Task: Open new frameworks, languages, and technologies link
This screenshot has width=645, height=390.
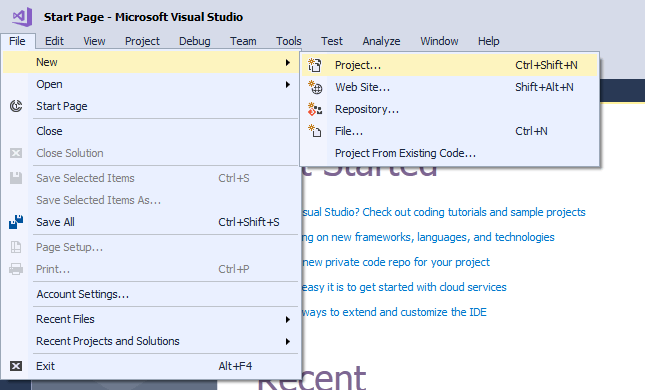Action: coord(428,237)
